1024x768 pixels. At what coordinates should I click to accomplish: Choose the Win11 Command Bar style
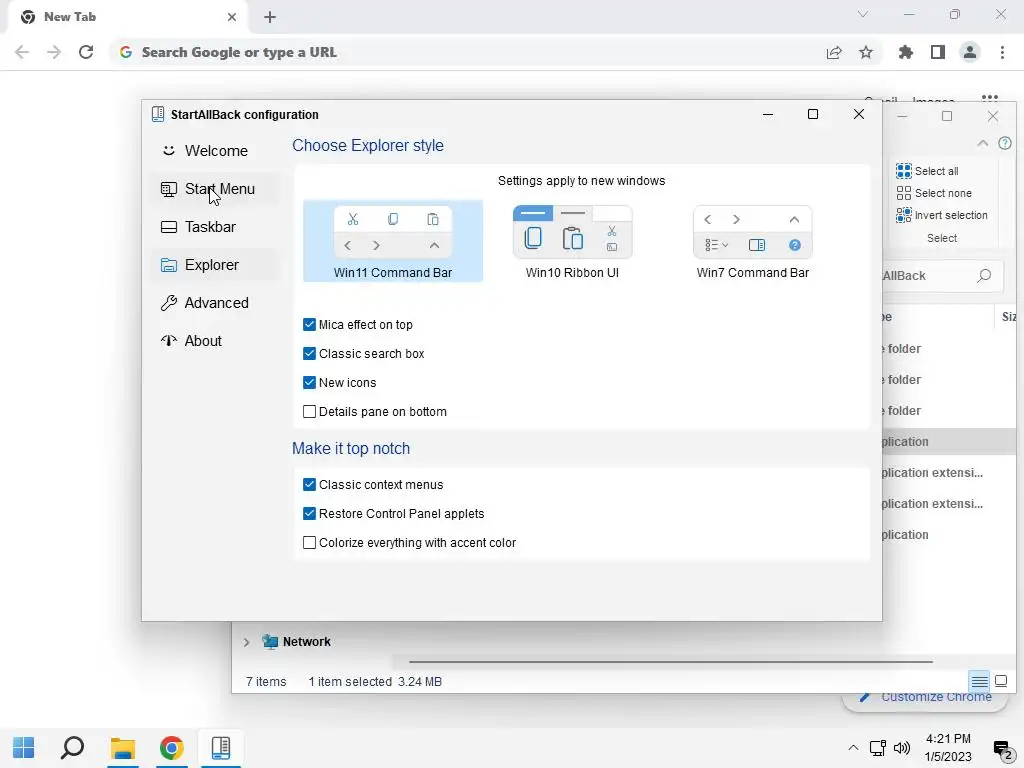392,241
